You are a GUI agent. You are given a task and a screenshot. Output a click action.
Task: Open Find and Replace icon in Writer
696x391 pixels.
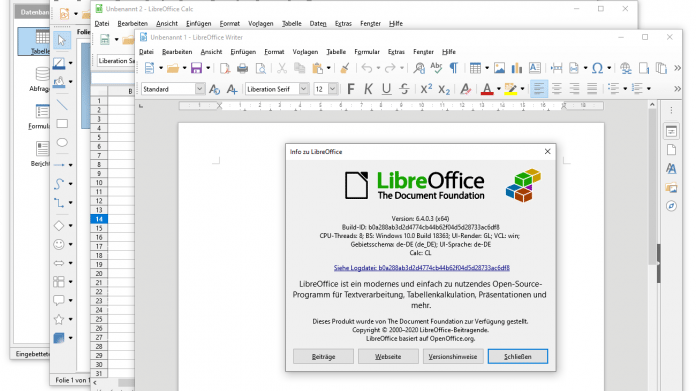tap(419, 68)
